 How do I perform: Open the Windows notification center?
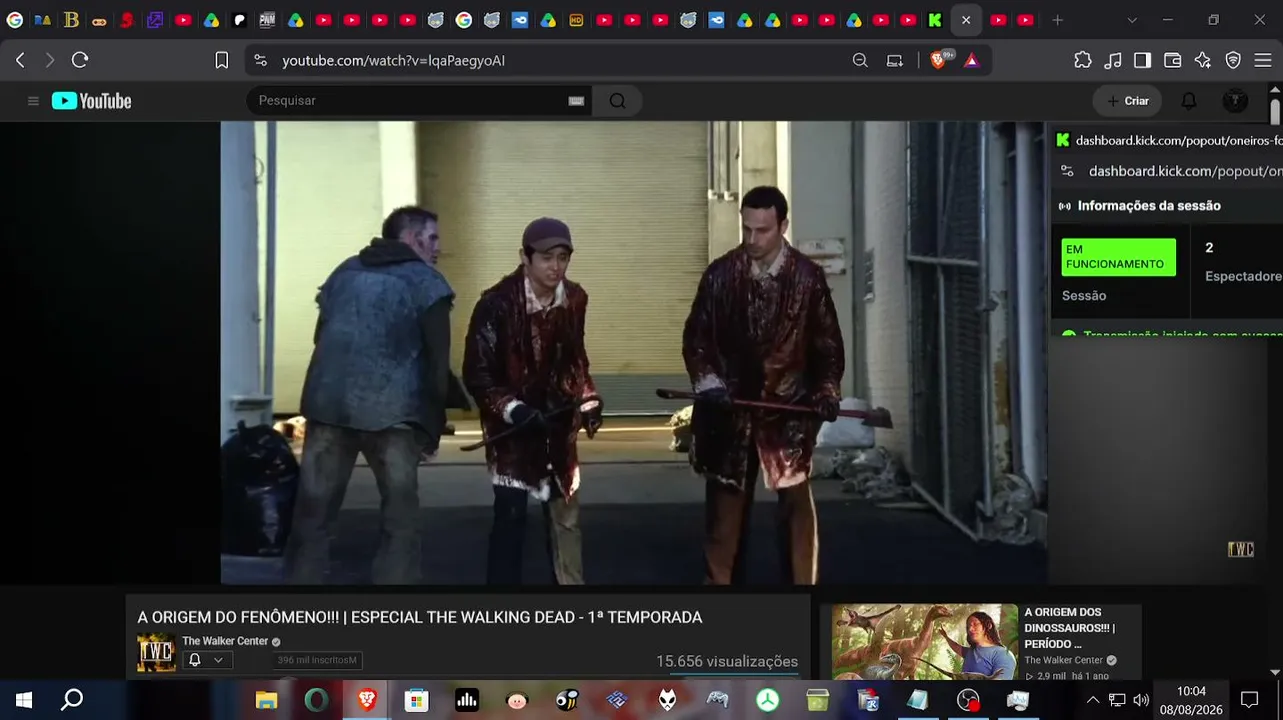click(x=1249, y=700)
